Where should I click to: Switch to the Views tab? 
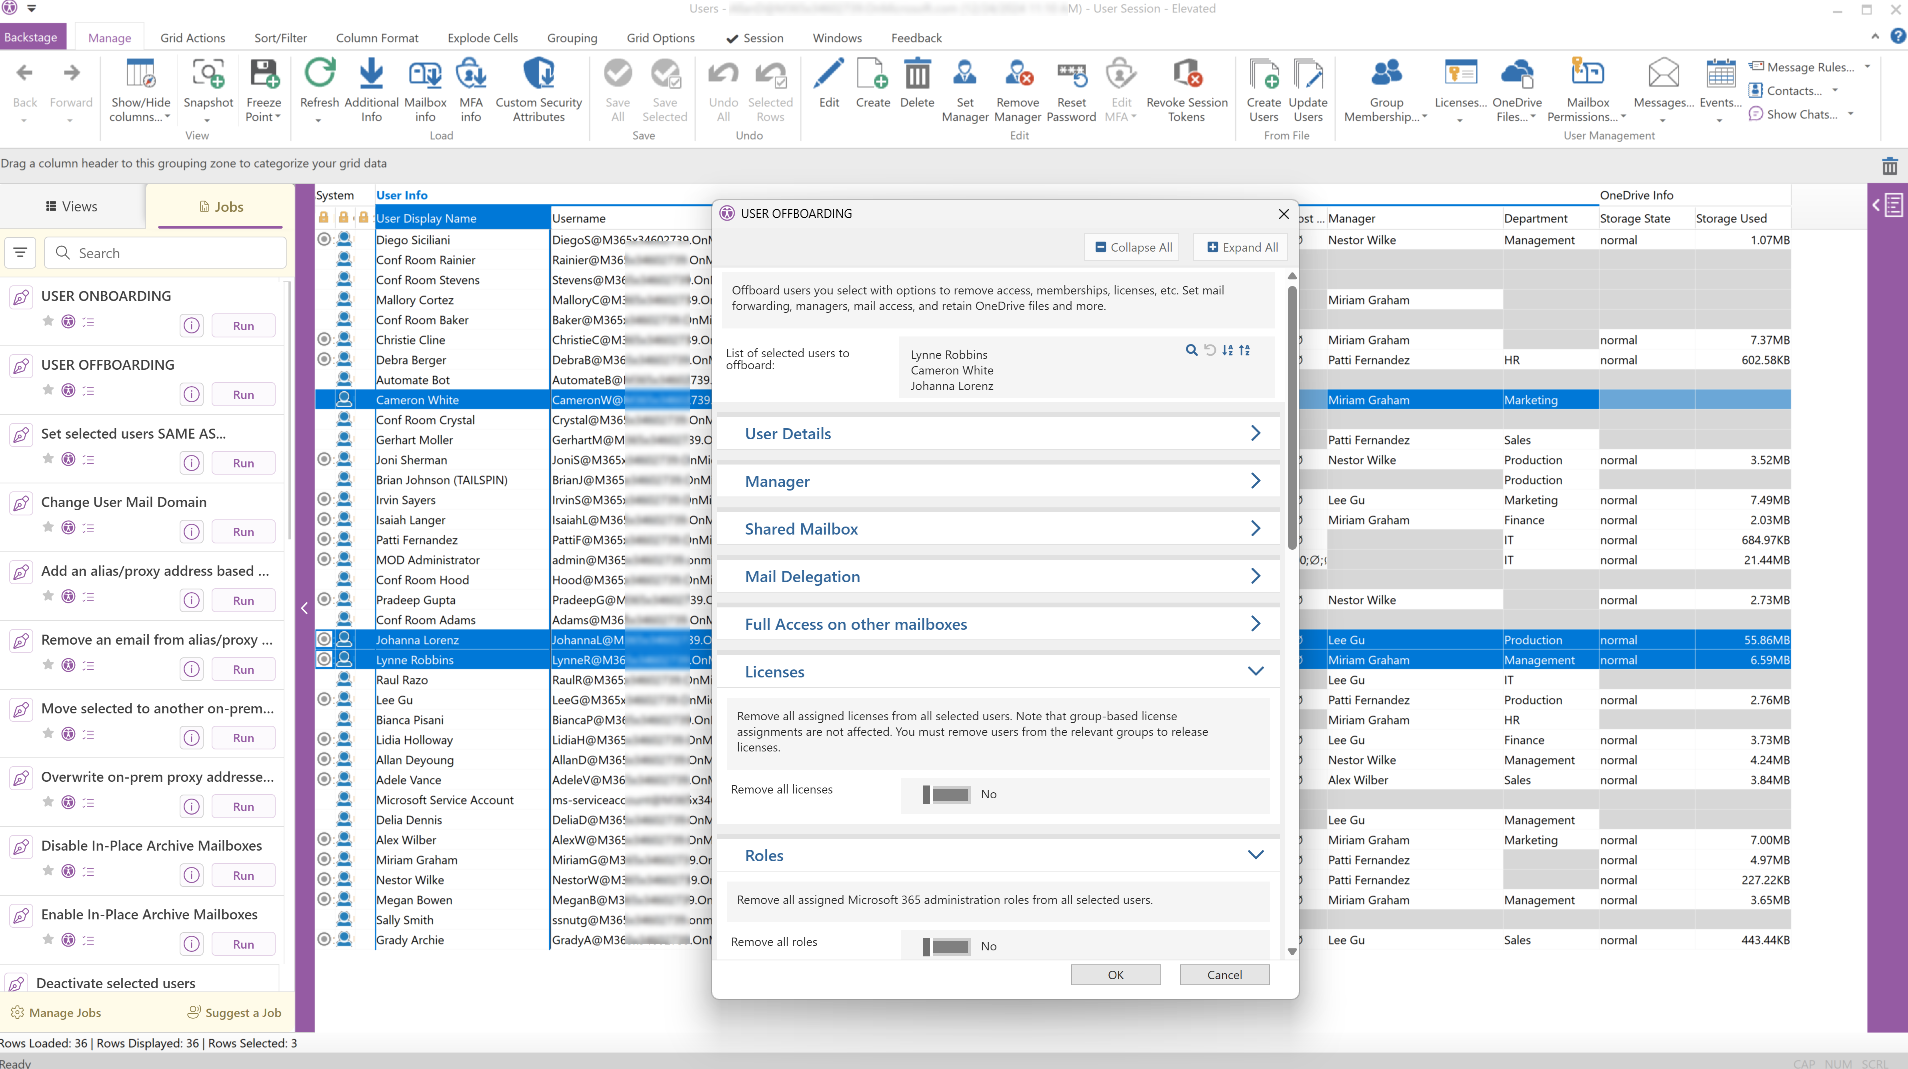coord(72,207)
